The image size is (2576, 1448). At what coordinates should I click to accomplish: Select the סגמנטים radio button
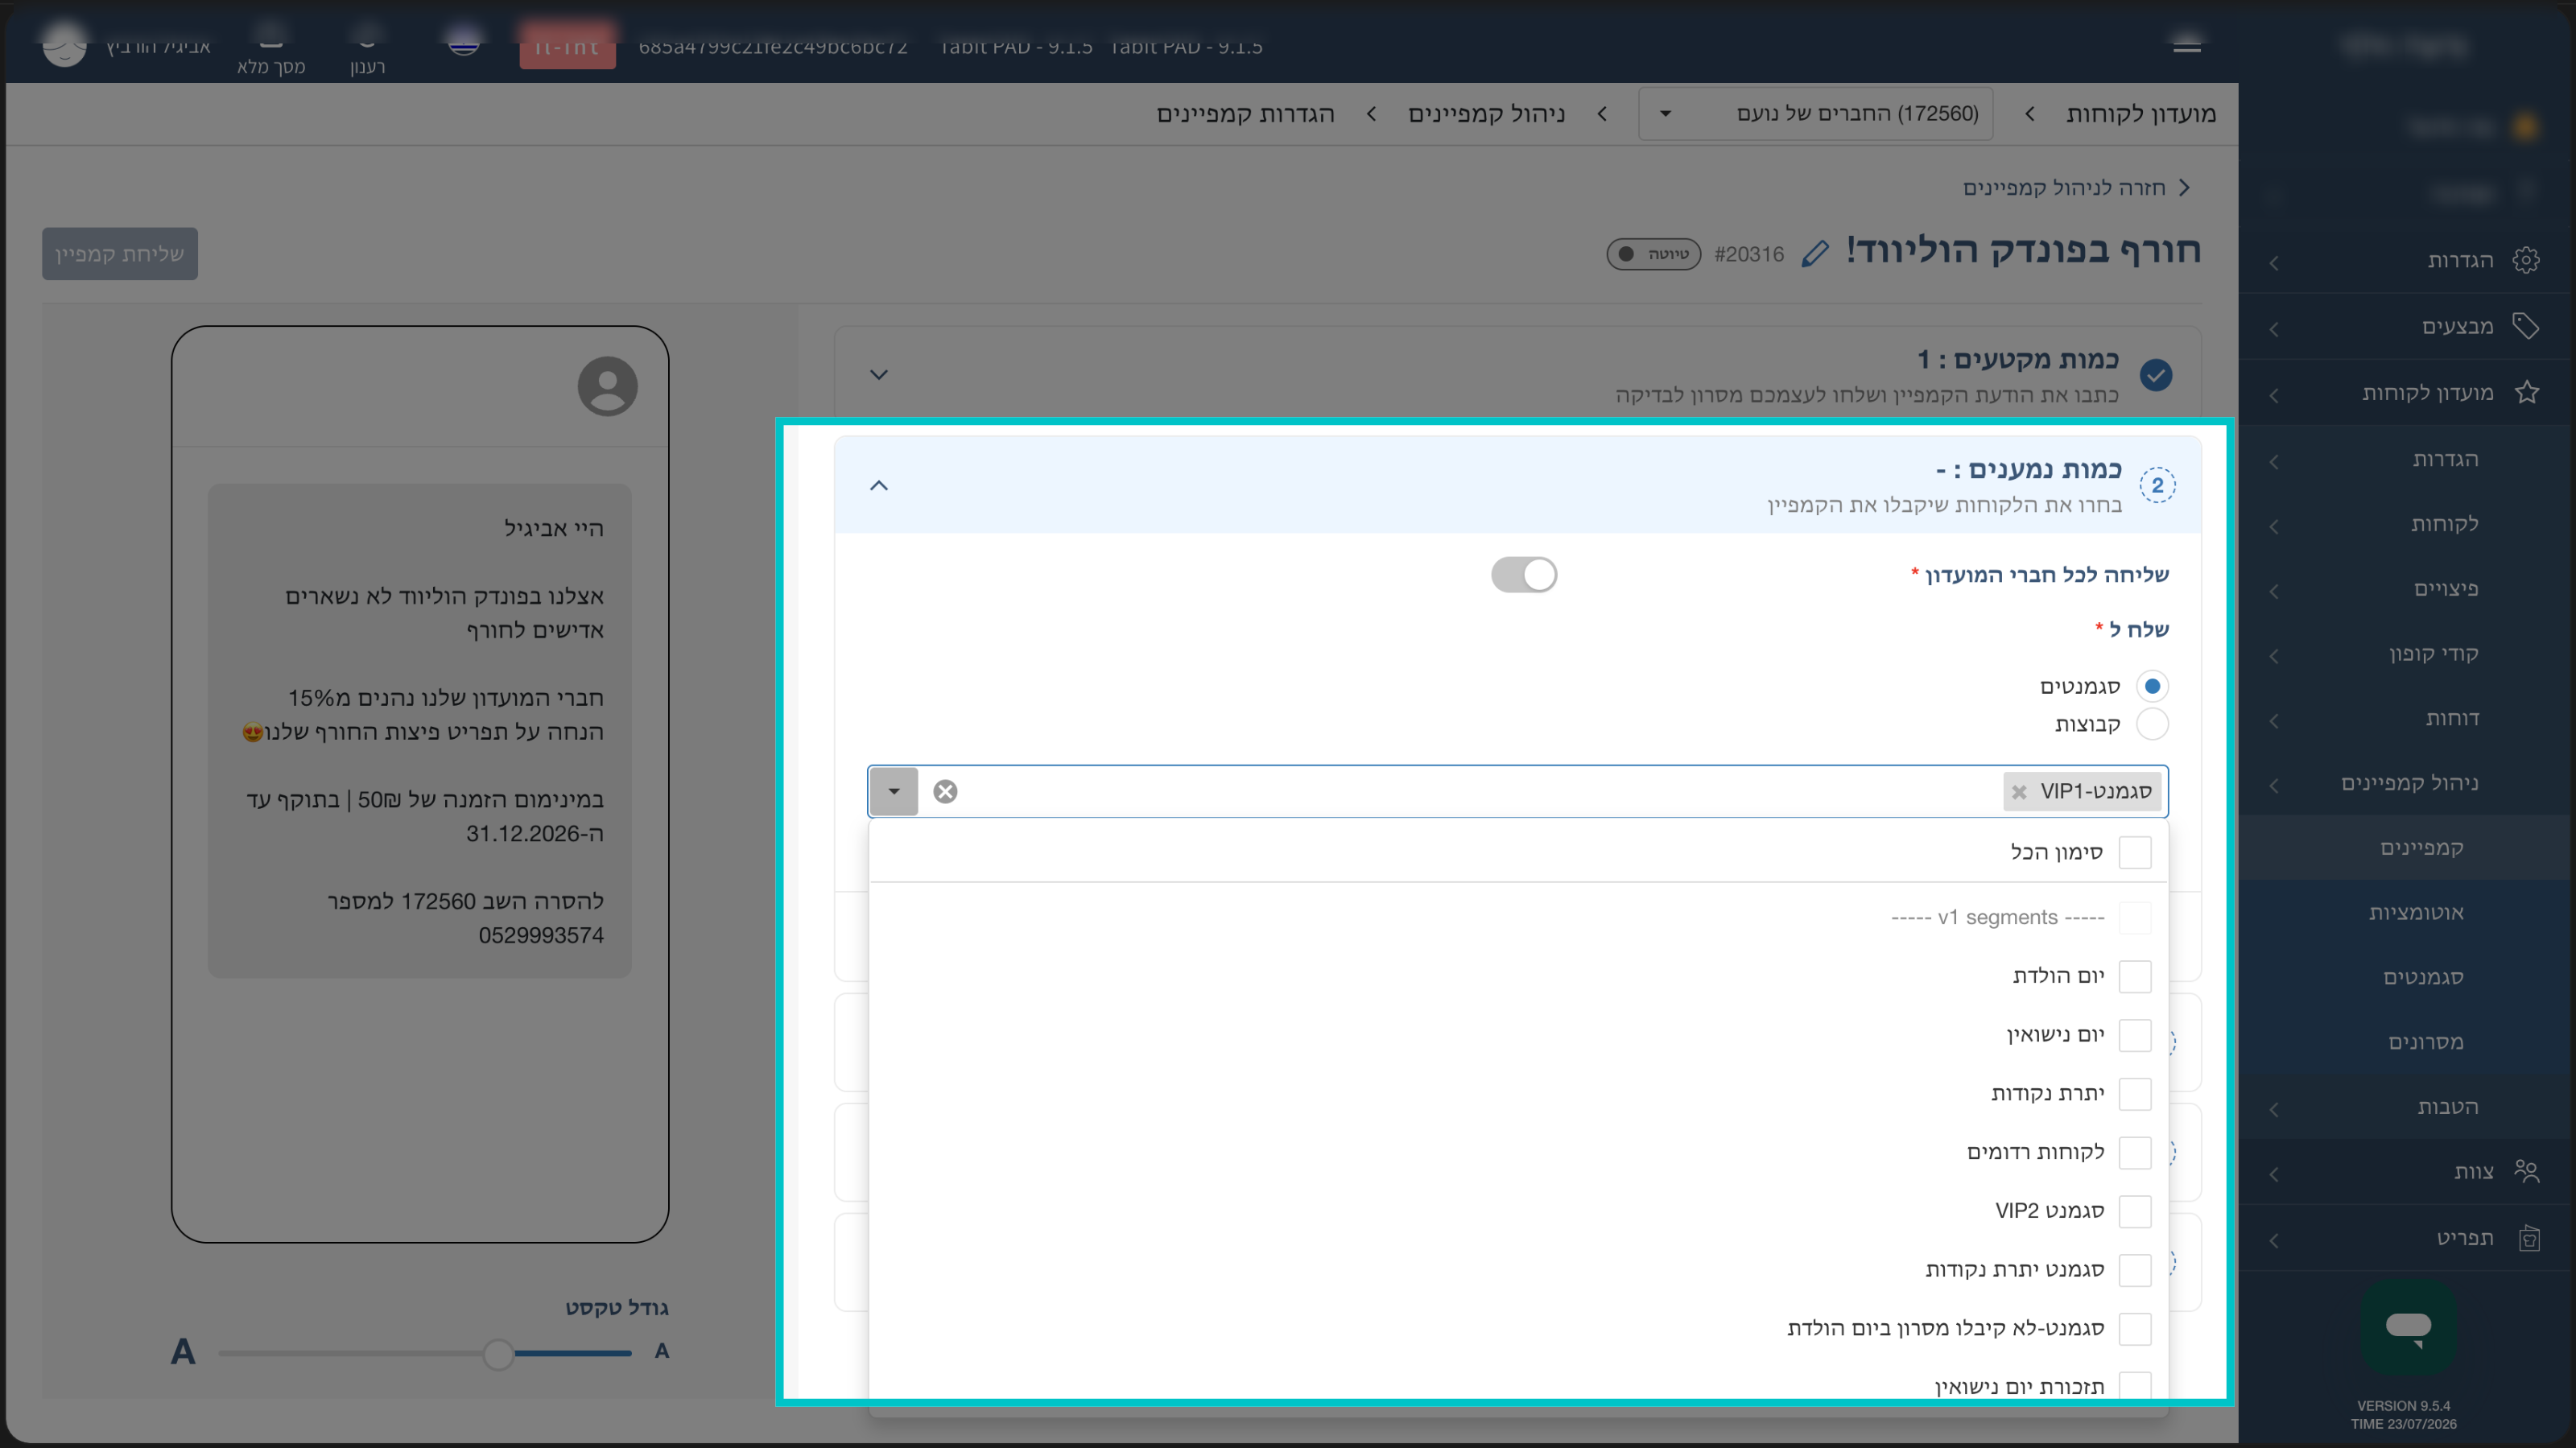pos(2152,686)
